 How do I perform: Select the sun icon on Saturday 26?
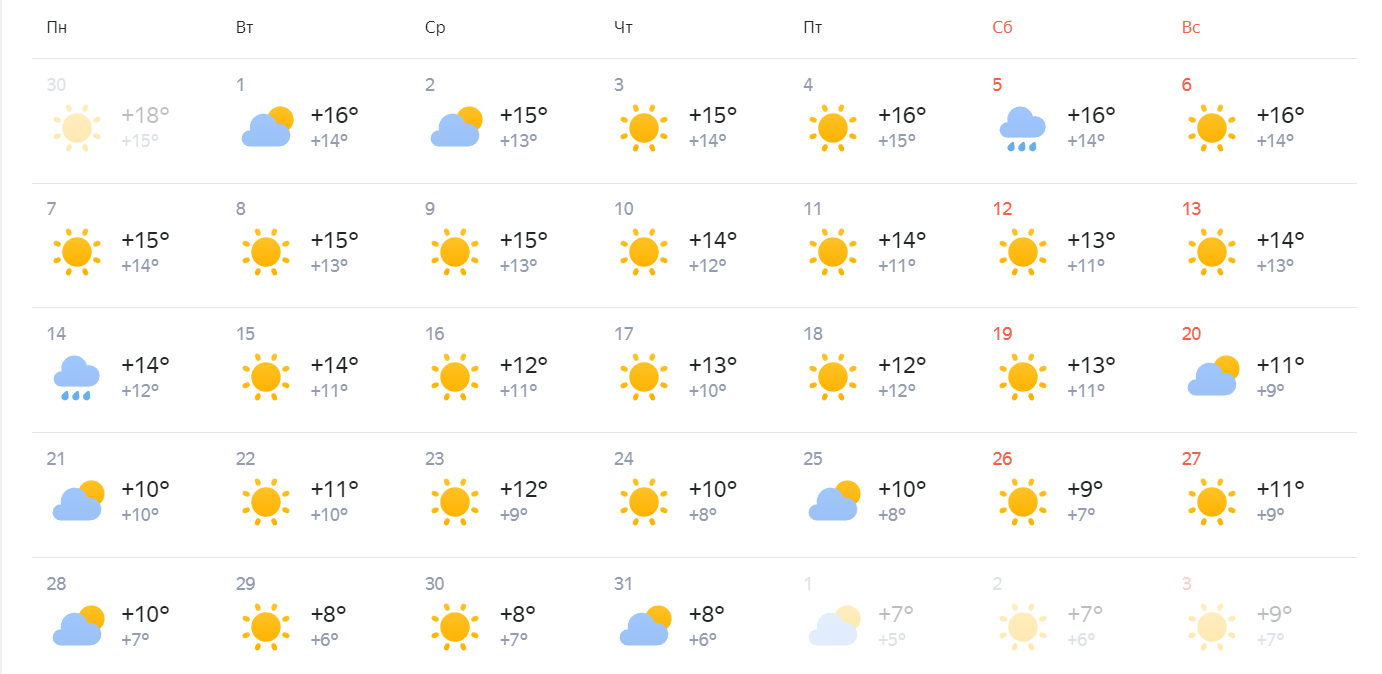(x=1022, y=502)
